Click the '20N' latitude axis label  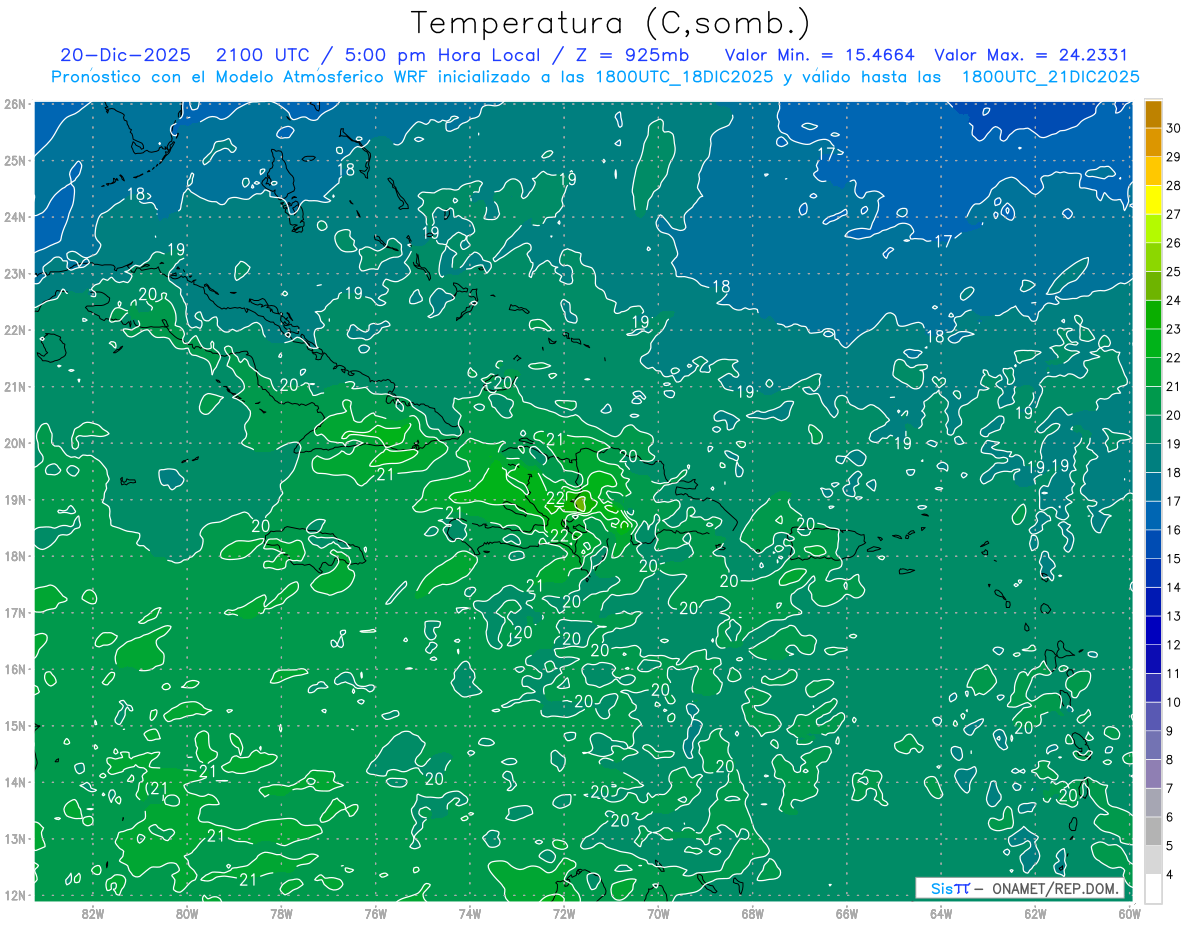pos(14,442)
